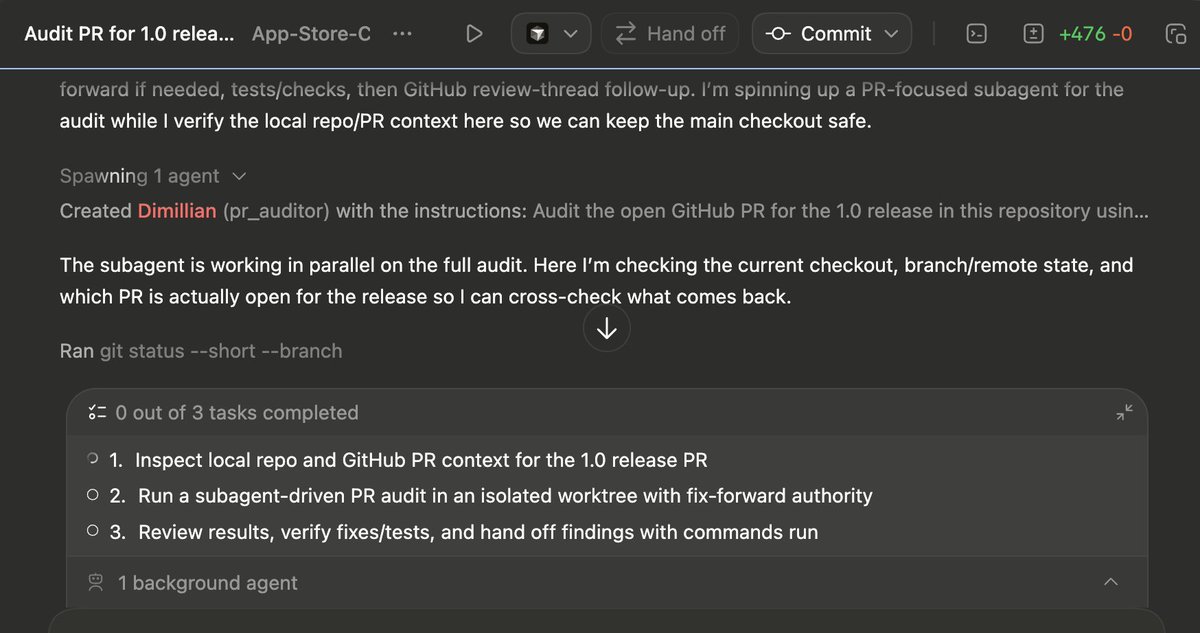Click Ran git status --short --branch command

[x=201, y=351]
